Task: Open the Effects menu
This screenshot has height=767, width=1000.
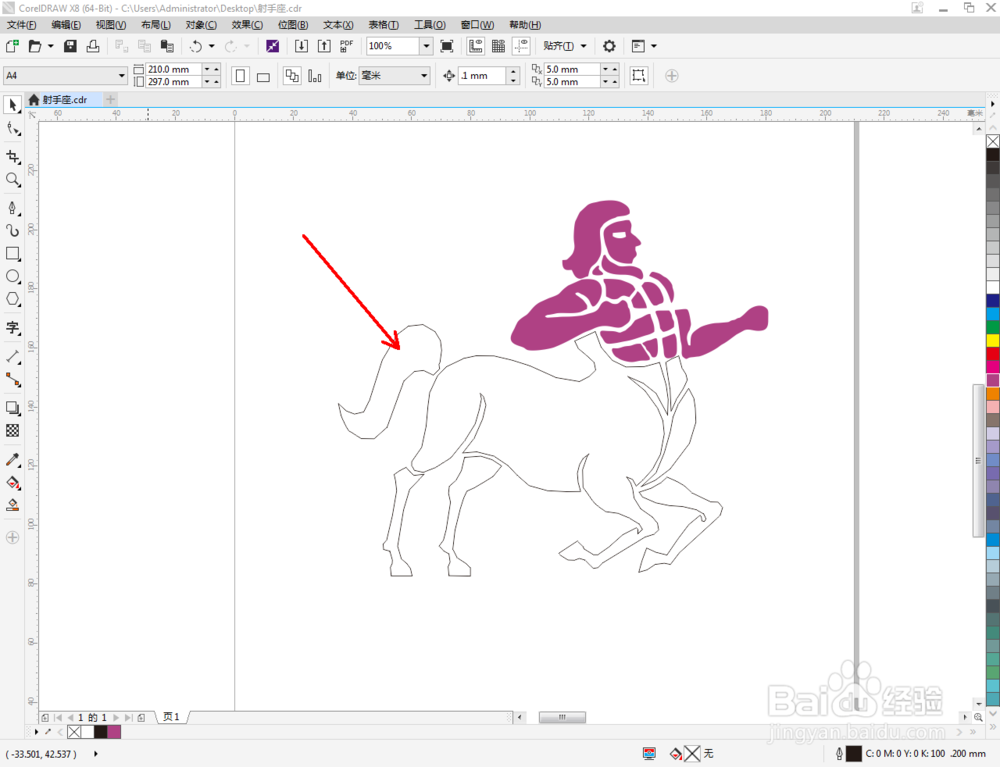Action: [247, 25]
